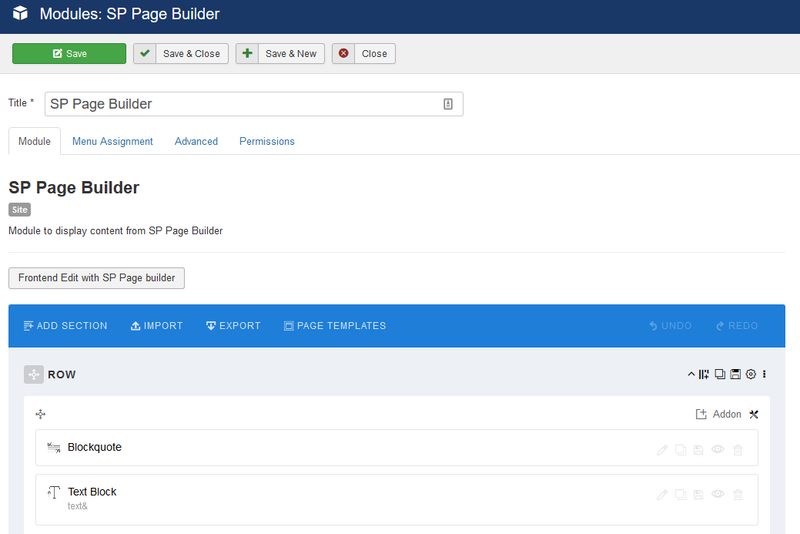Viewport: 800px width, 534px height.
Task: Open the Permissions tab
Action: (267, 141)
